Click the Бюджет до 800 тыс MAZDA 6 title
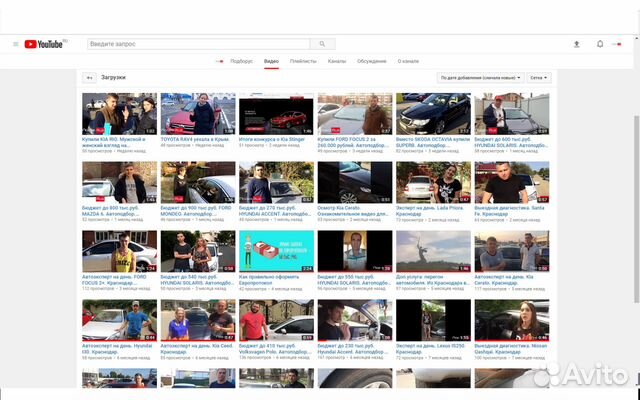 coord(113,211)
